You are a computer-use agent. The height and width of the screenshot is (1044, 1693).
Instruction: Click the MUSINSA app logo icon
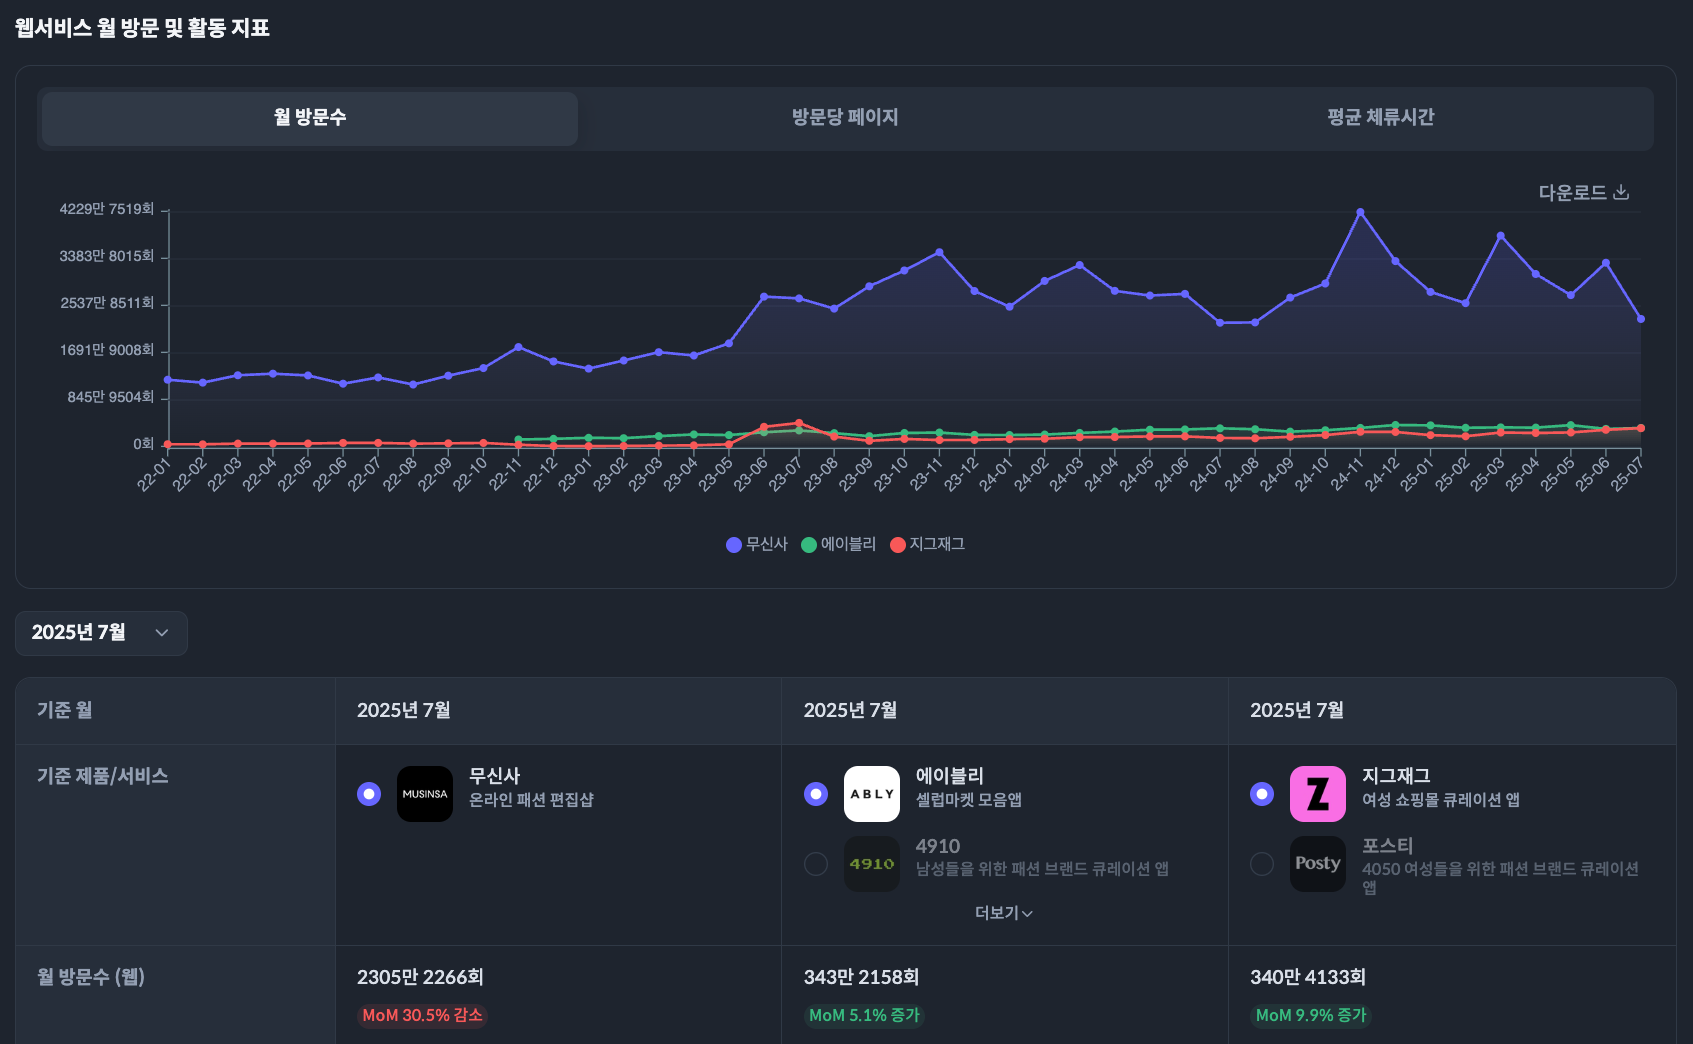click(425, 793)
